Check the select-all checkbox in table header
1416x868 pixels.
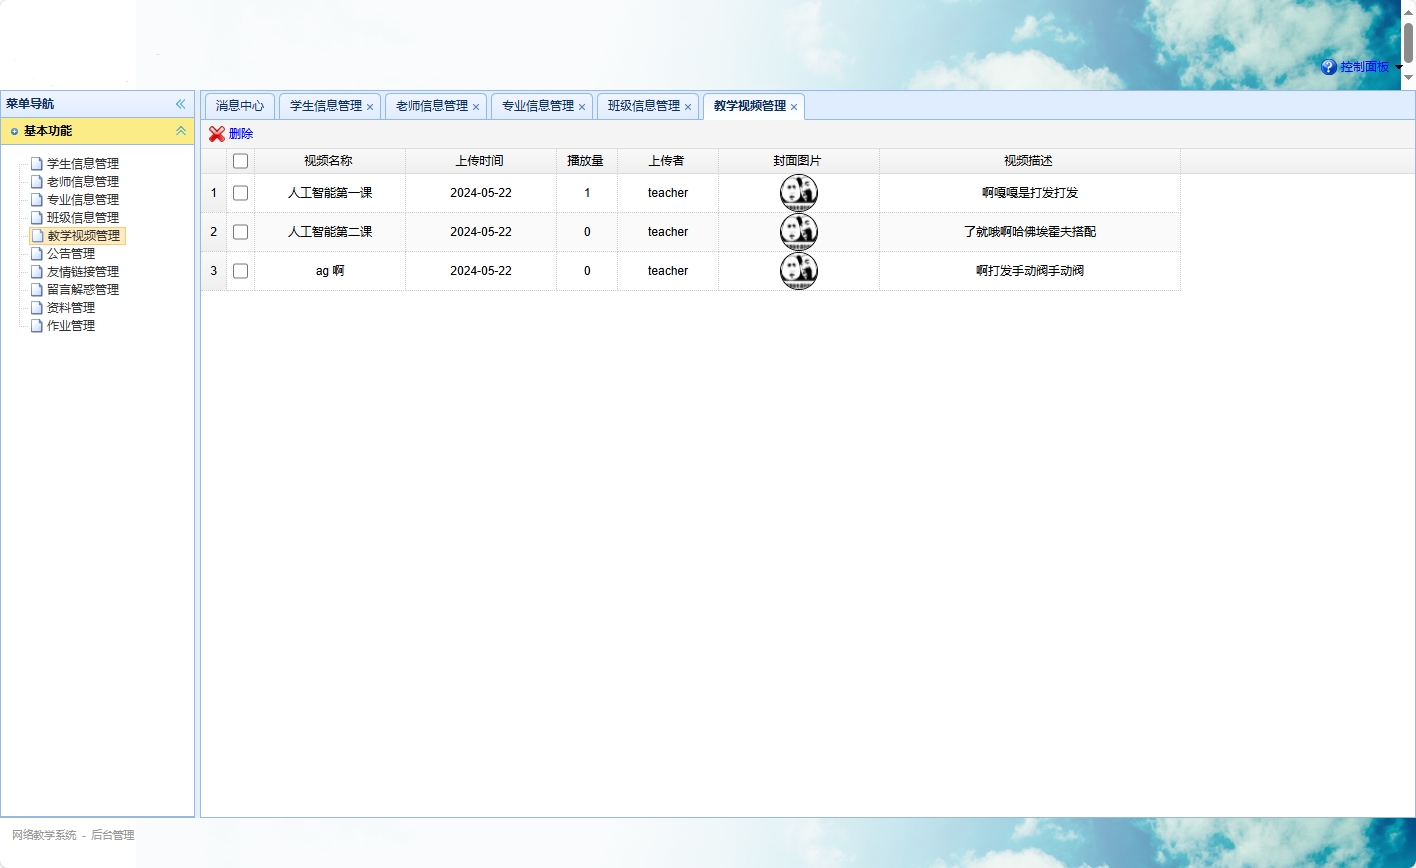pyautogui.click(x=240, y=159)
